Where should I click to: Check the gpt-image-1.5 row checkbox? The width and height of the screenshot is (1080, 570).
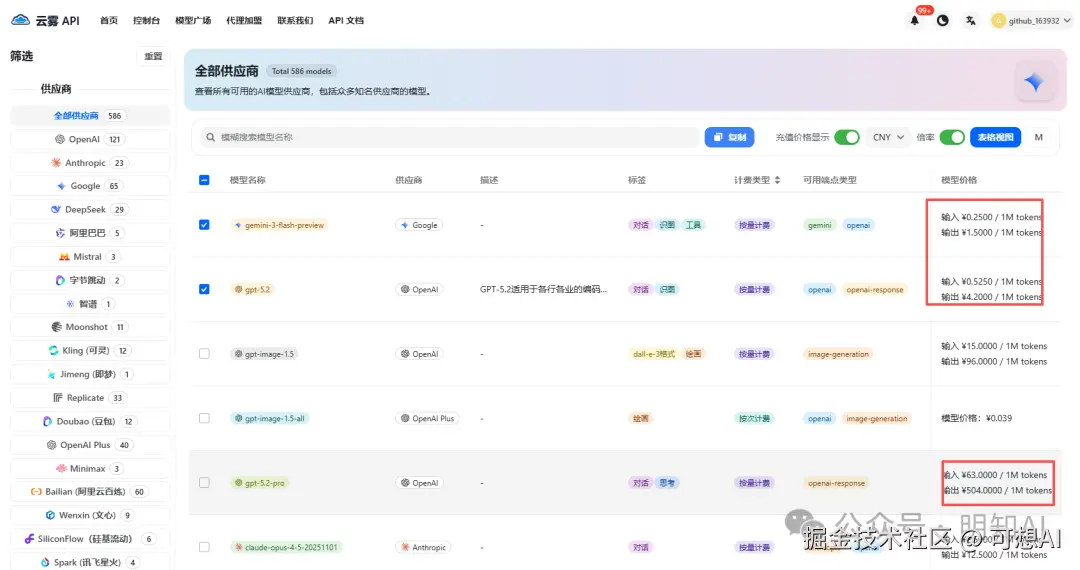[x=204, y=353]
